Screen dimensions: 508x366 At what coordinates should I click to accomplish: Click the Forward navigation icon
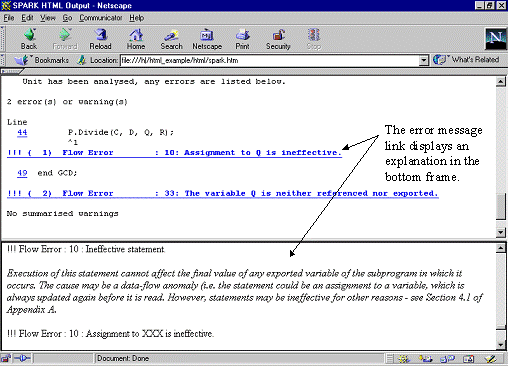tap(65, 39)
